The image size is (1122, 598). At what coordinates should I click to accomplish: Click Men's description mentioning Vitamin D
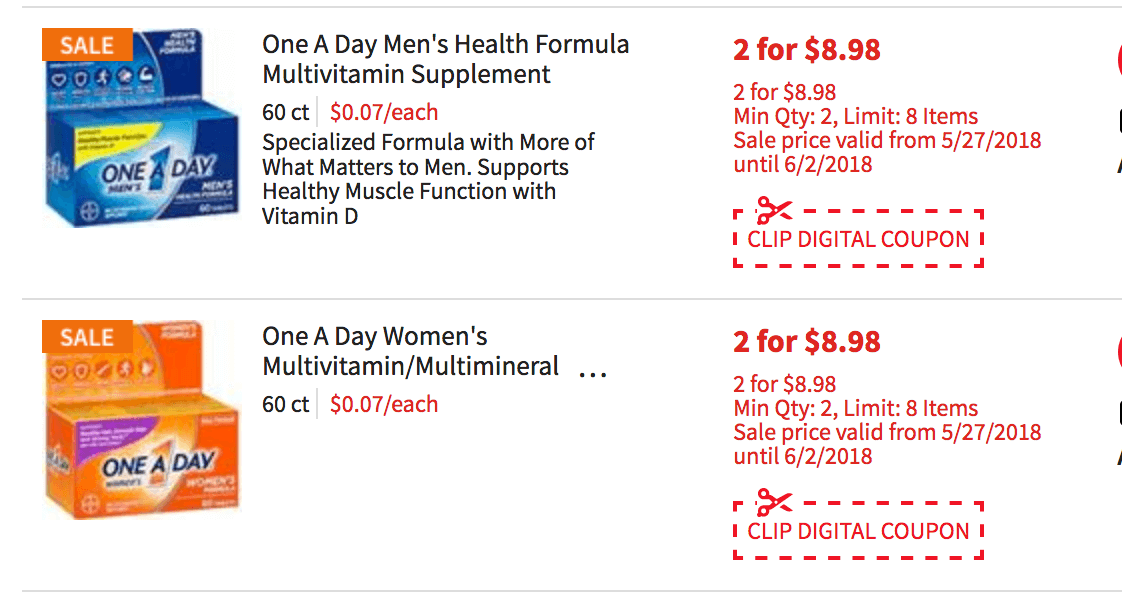[x=428, y=179]
